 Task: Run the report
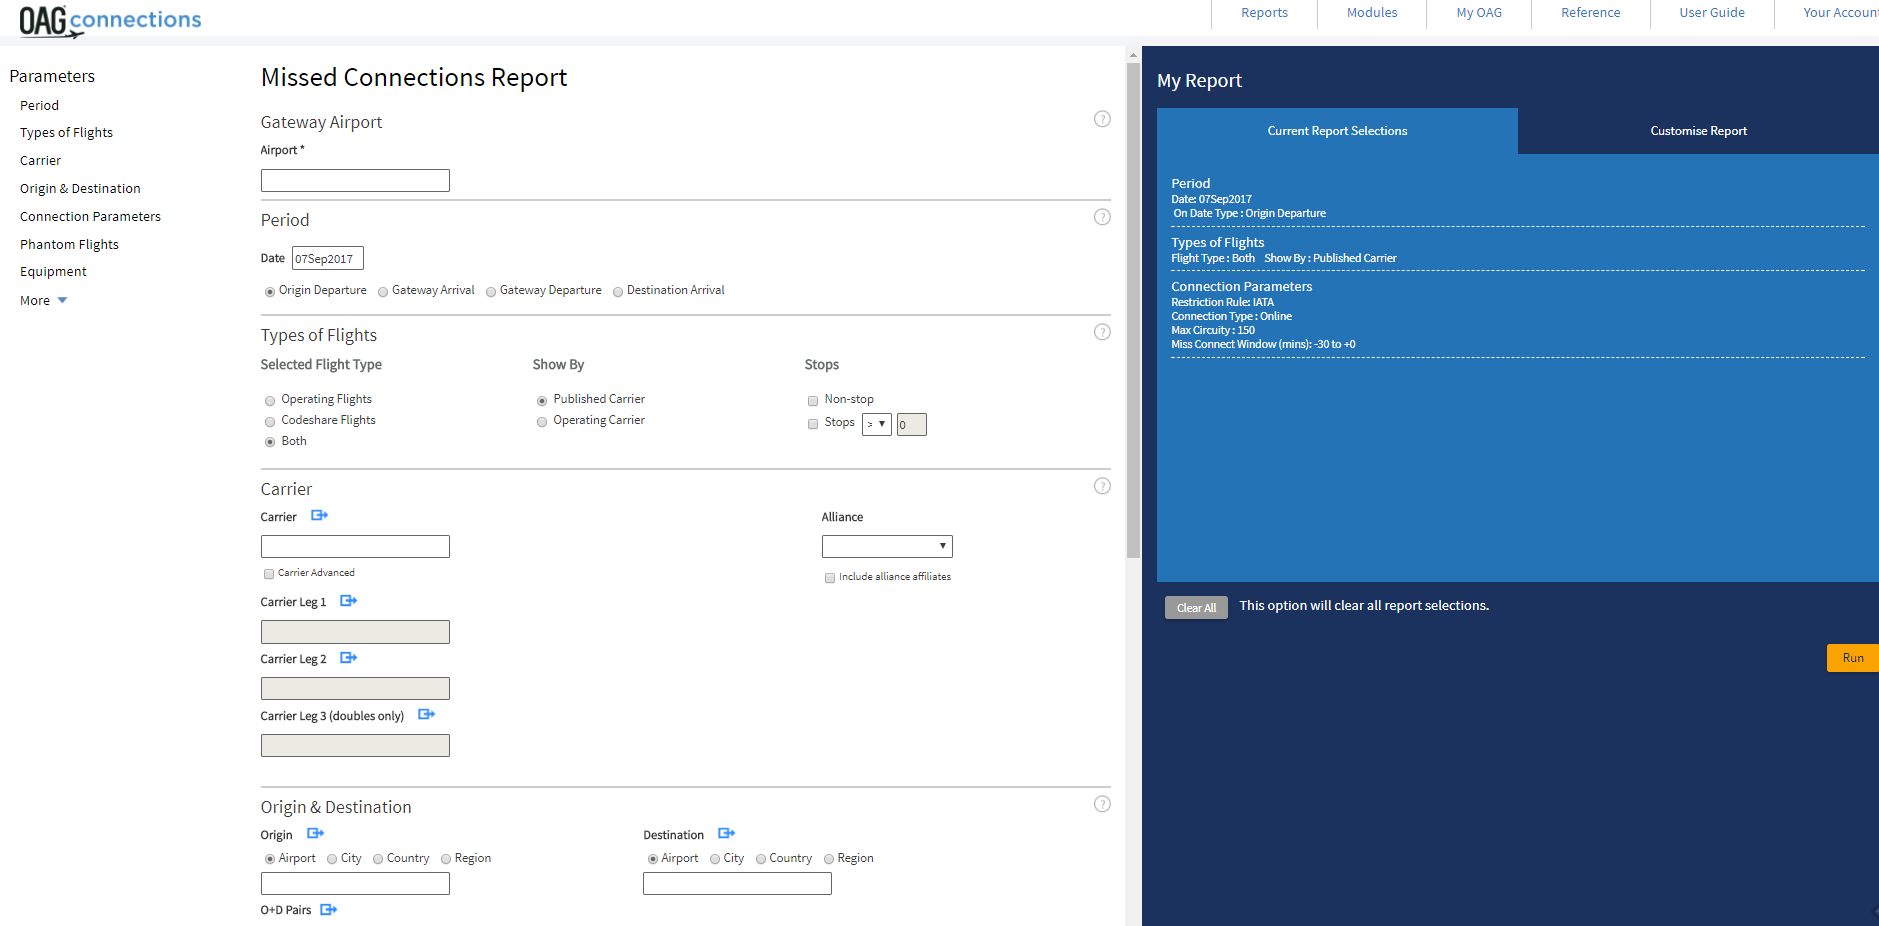click(x=1852, y=658)
